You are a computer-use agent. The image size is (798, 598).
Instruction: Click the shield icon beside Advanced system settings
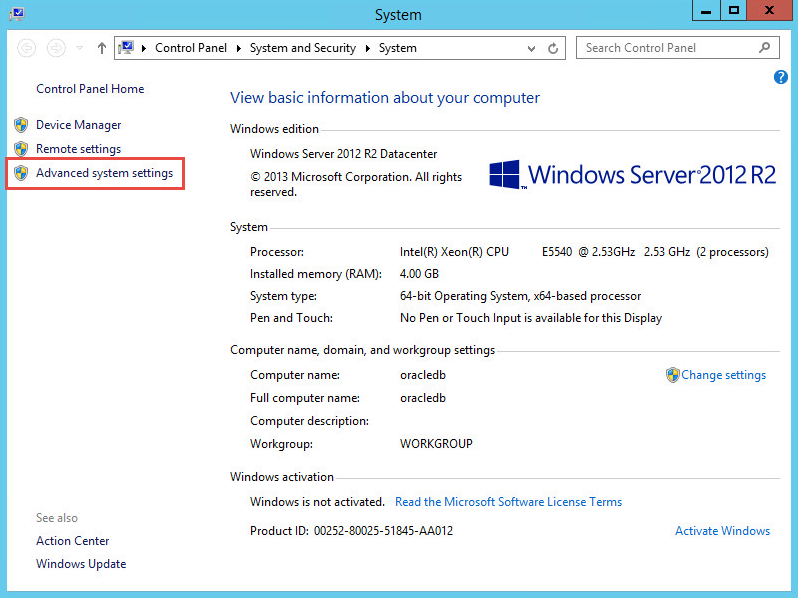point(21,173)
